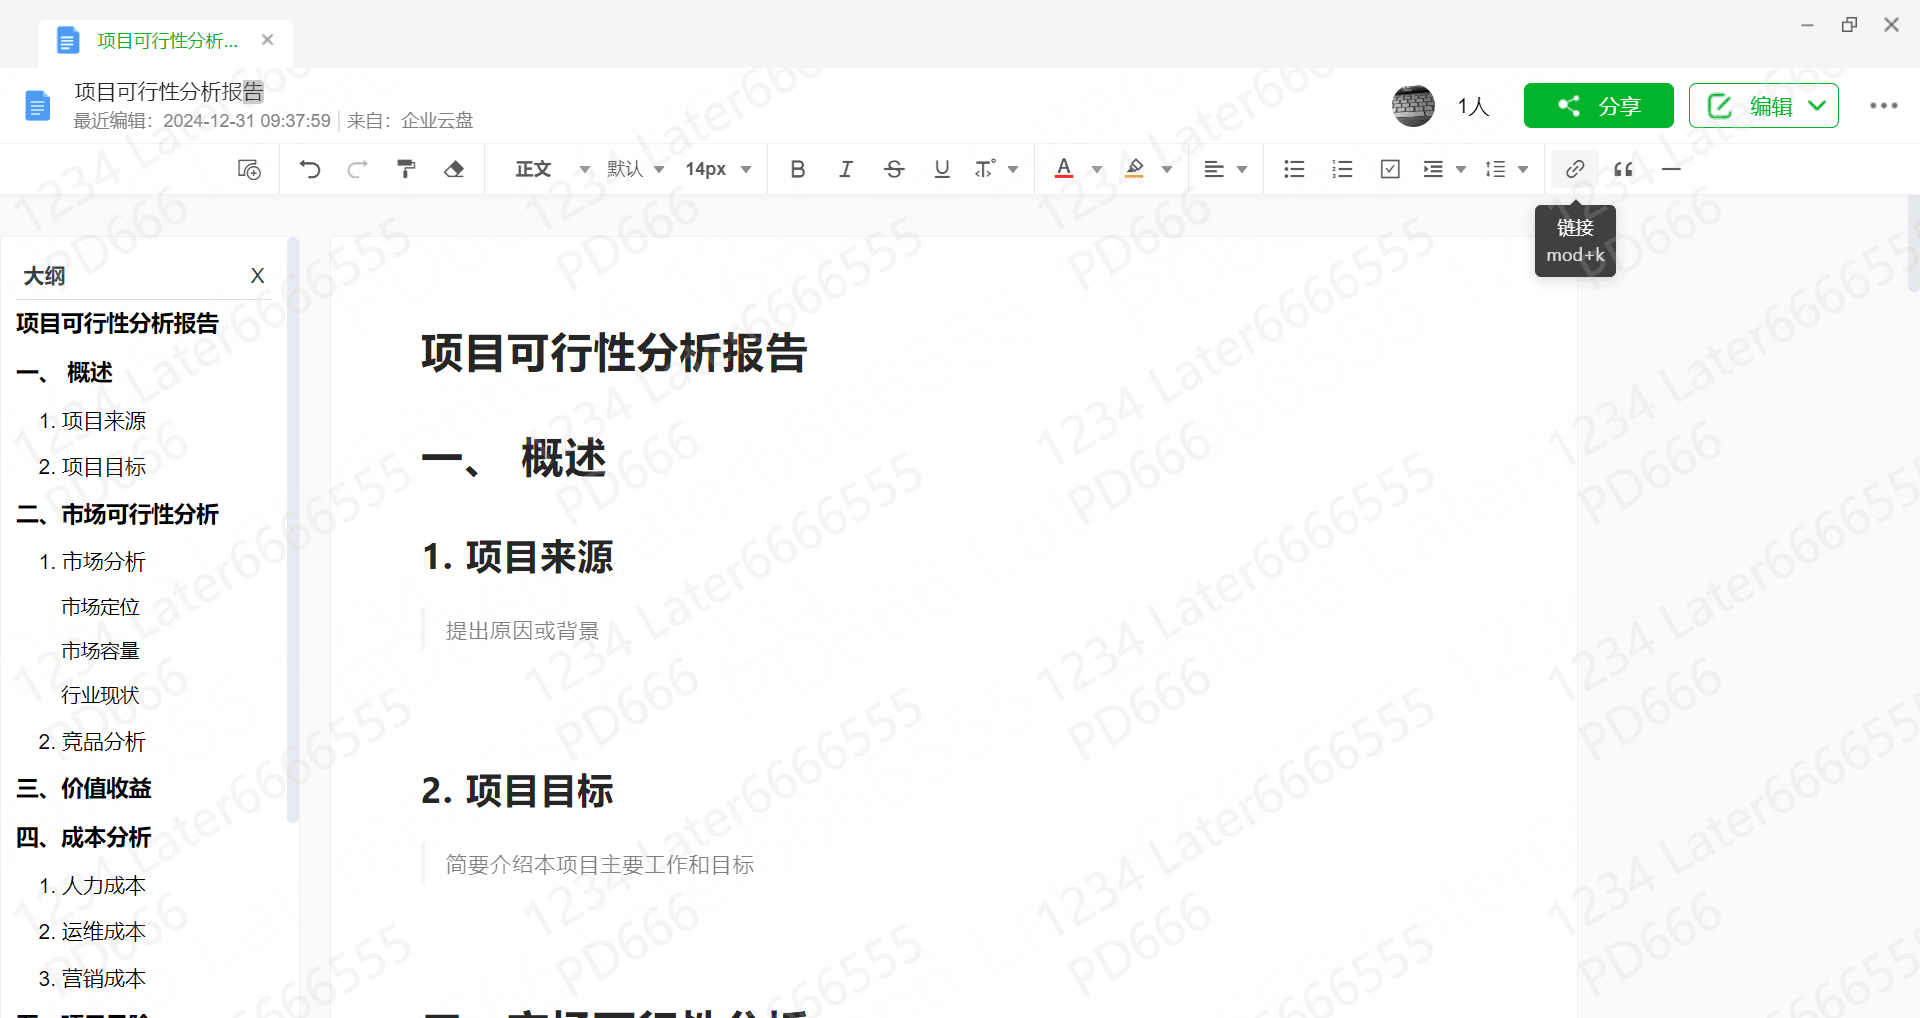The width and height of the screenshot is (1920, 1018).
Task: Open the line spacing dropdown arrow
Action: point(1523,170)
